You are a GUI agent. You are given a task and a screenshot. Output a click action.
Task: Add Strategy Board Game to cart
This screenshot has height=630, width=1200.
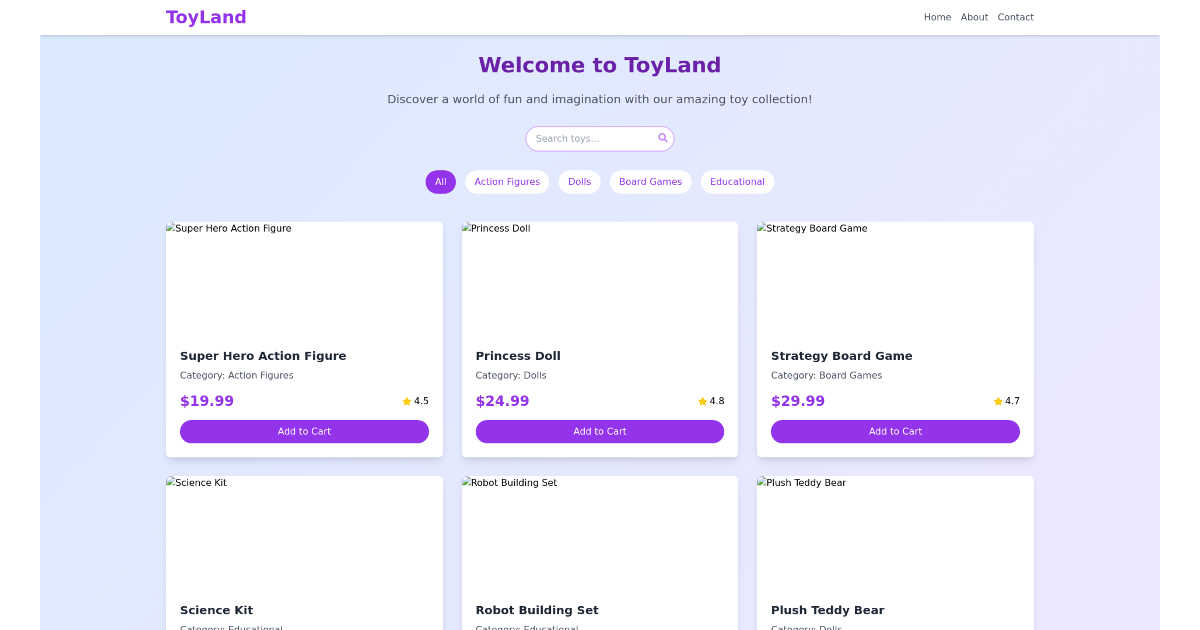(x=894, y=431)
